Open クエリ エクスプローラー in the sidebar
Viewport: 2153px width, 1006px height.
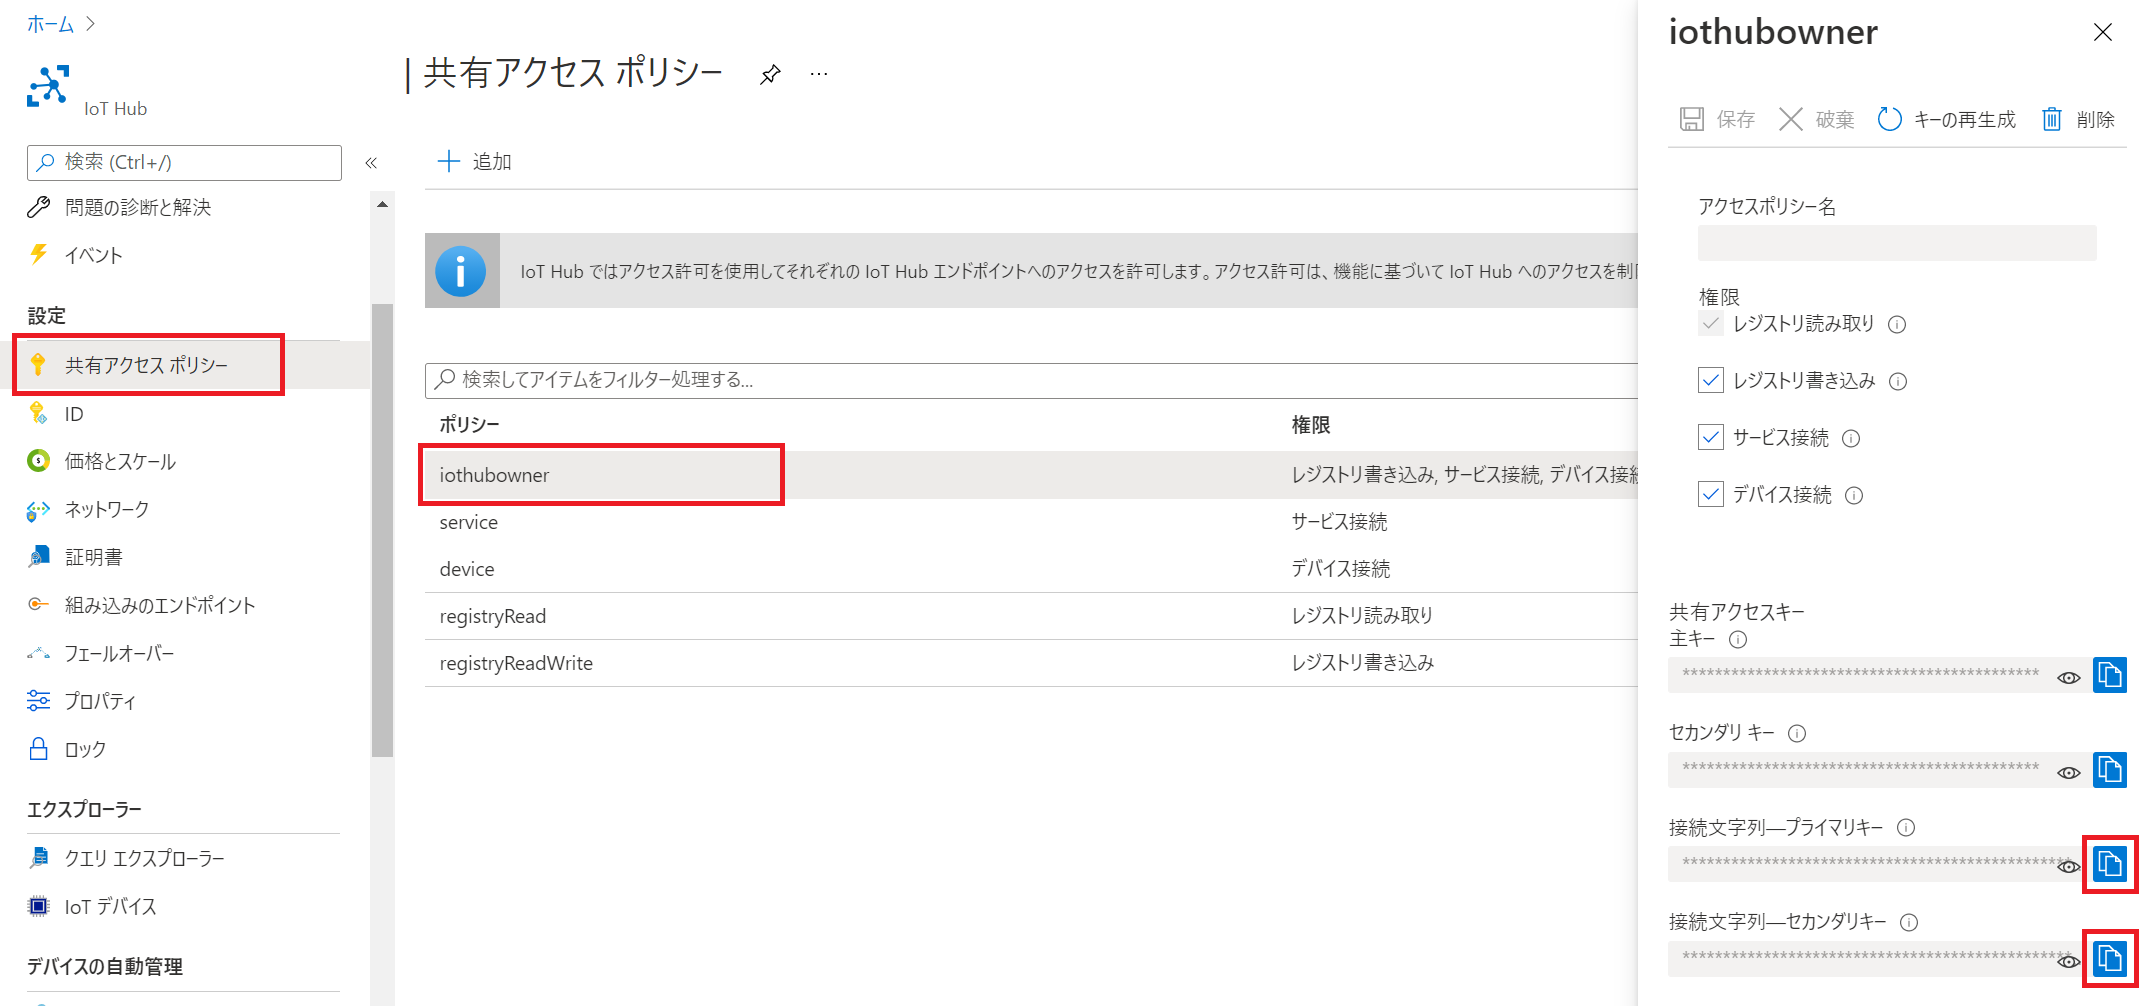pyautogui.click(x=126, y=858)
